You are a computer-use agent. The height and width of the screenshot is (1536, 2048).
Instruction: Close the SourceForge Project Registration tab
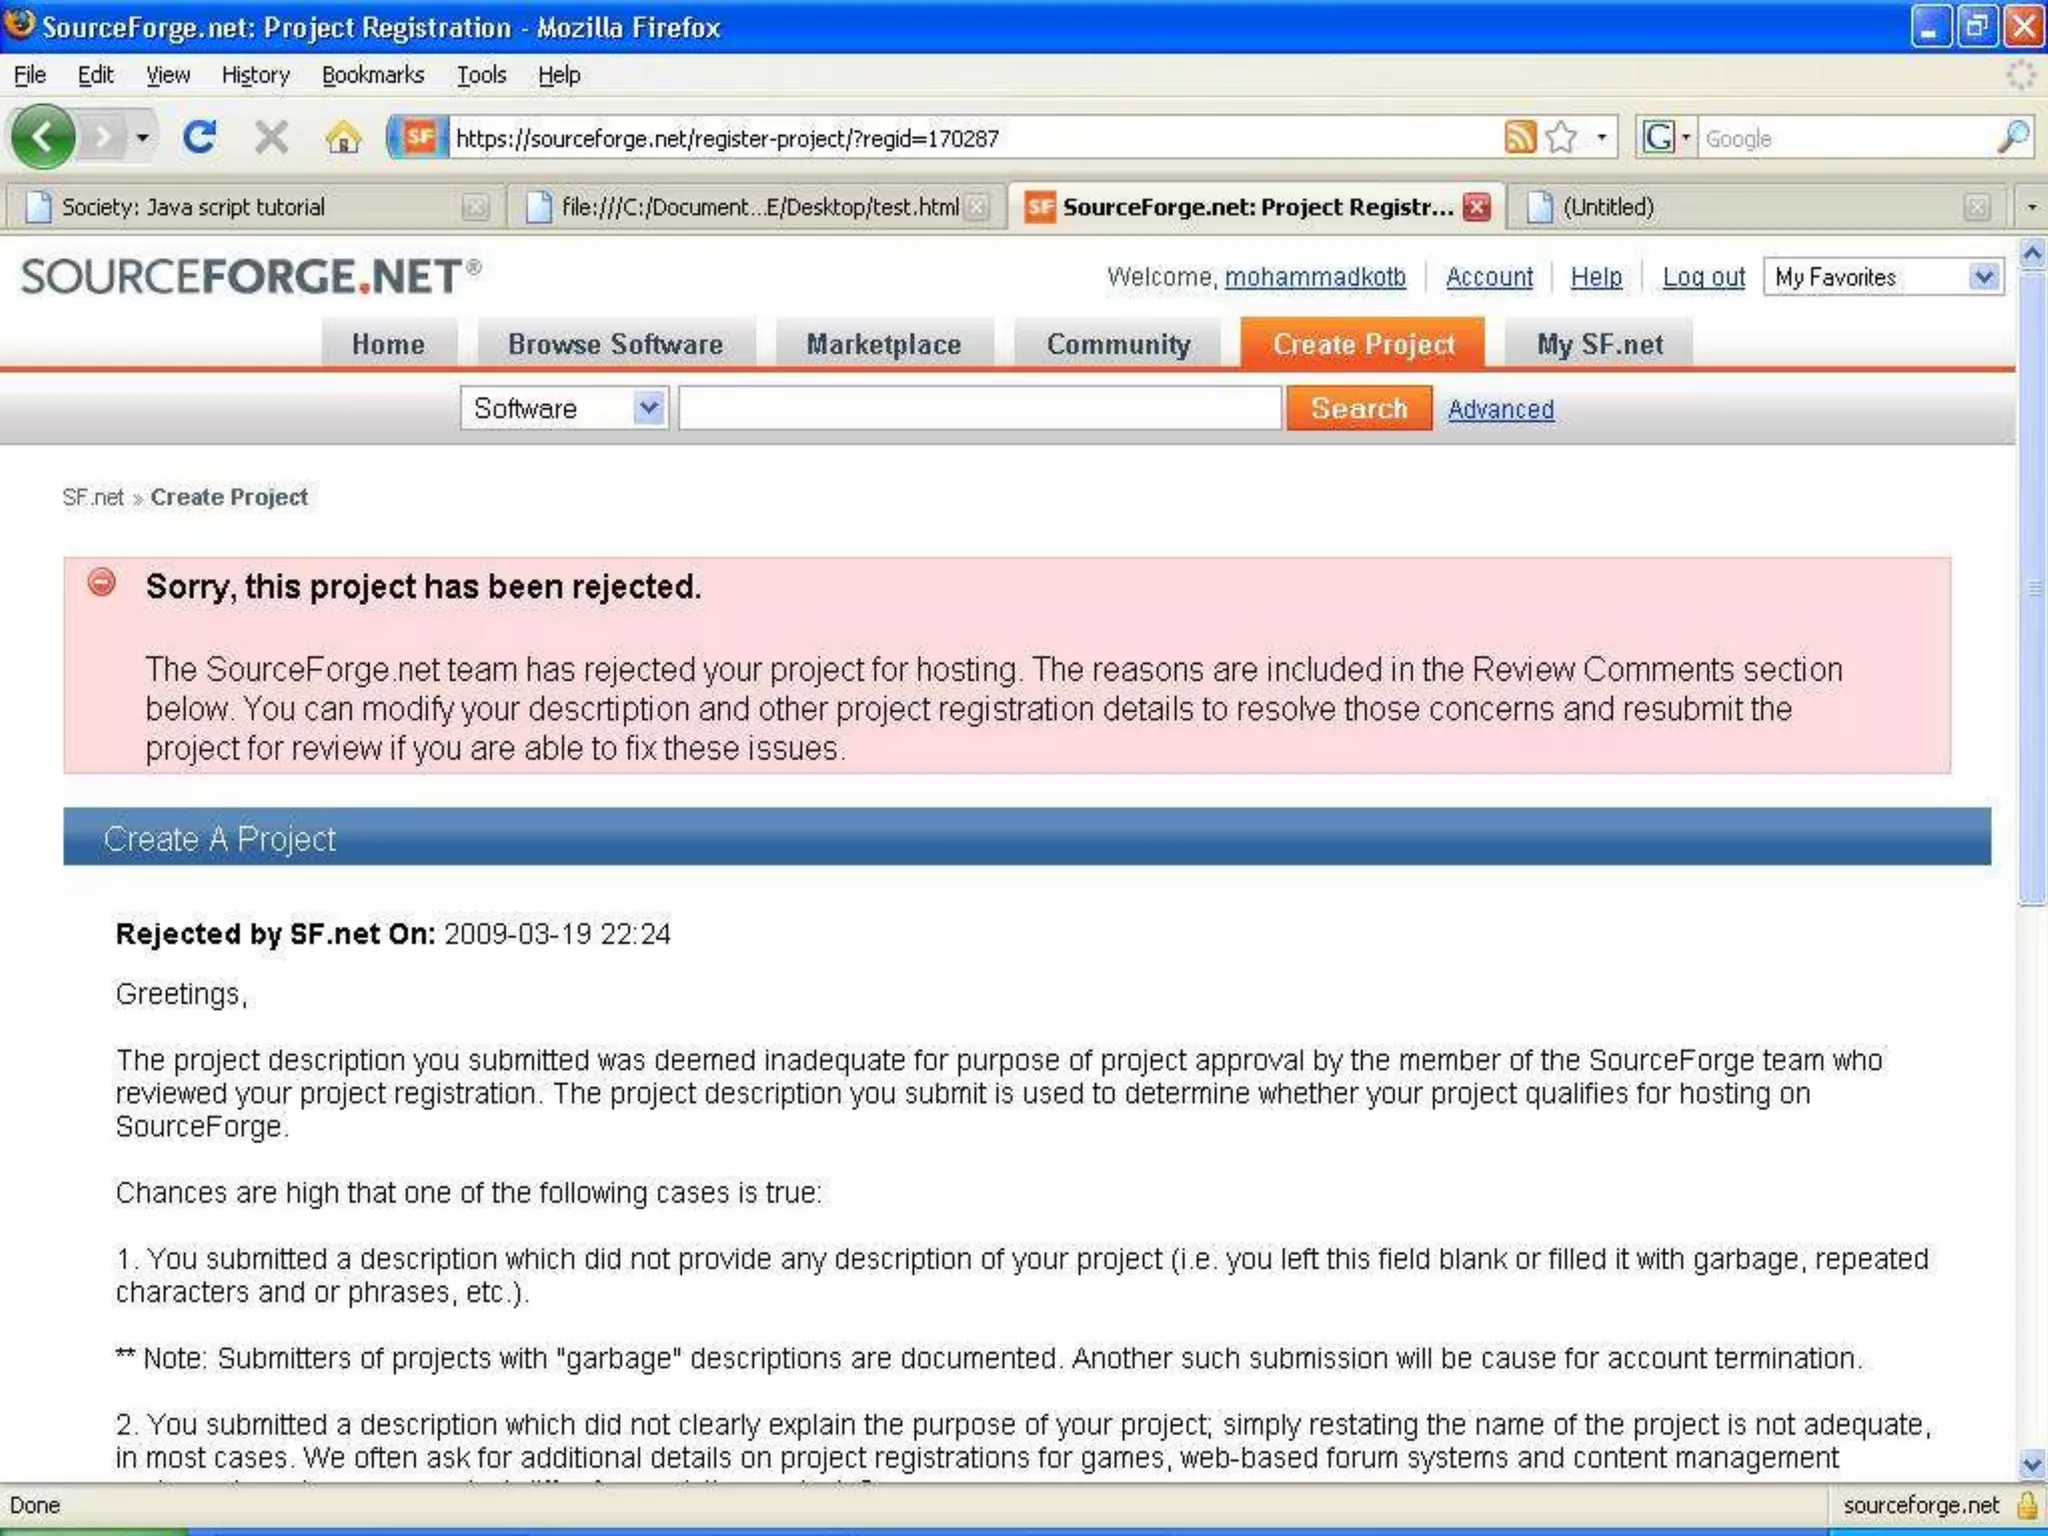(1477, 207)
